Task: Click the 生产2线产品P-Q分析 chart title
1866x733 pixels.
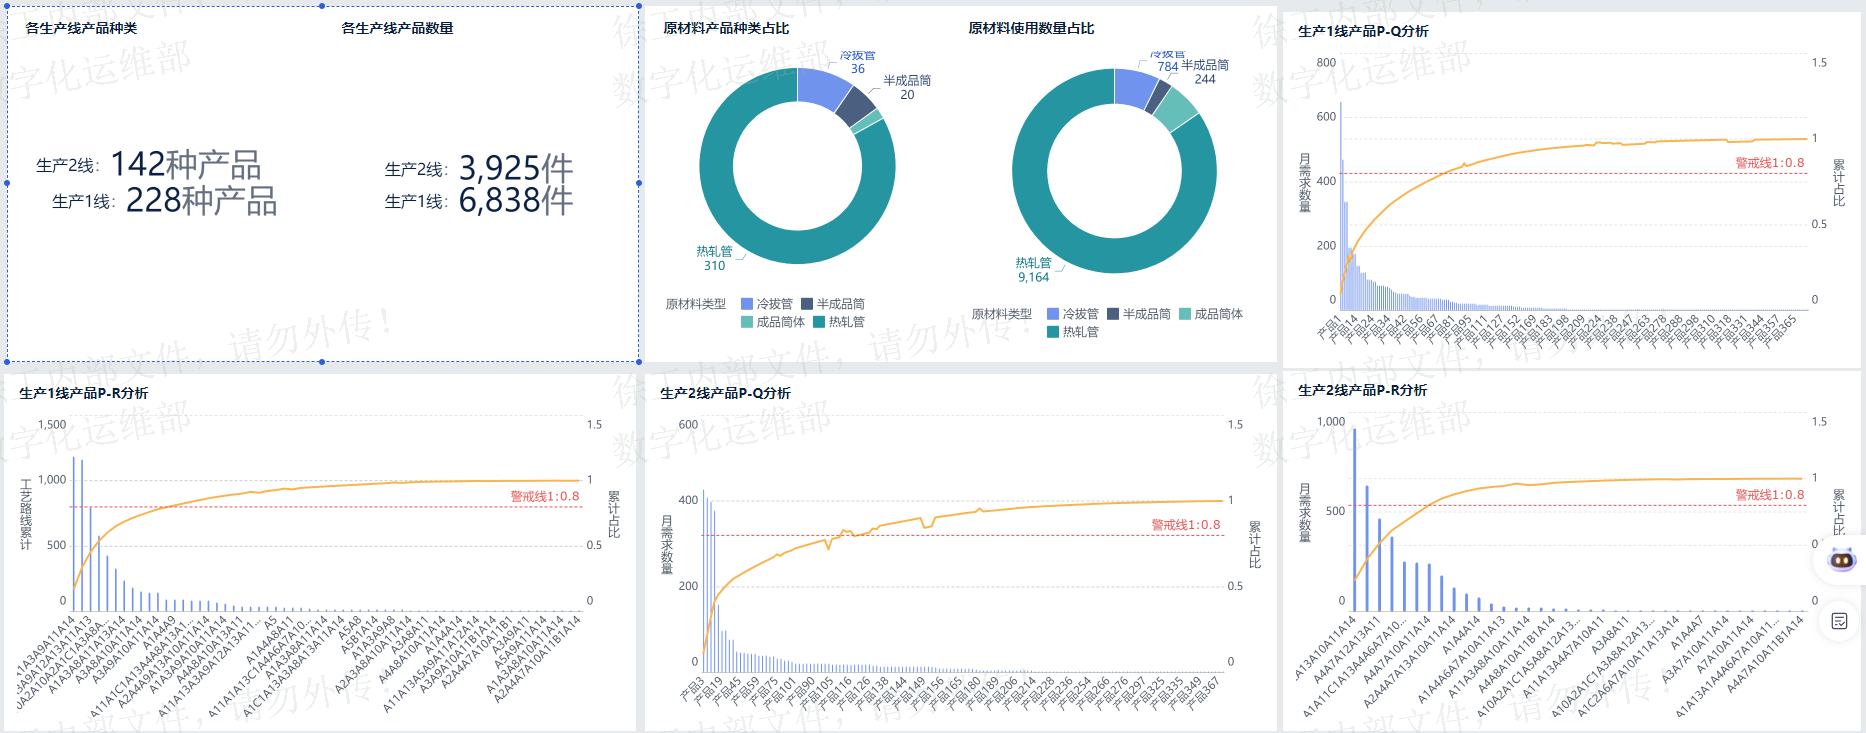Action: pos(725,393)
